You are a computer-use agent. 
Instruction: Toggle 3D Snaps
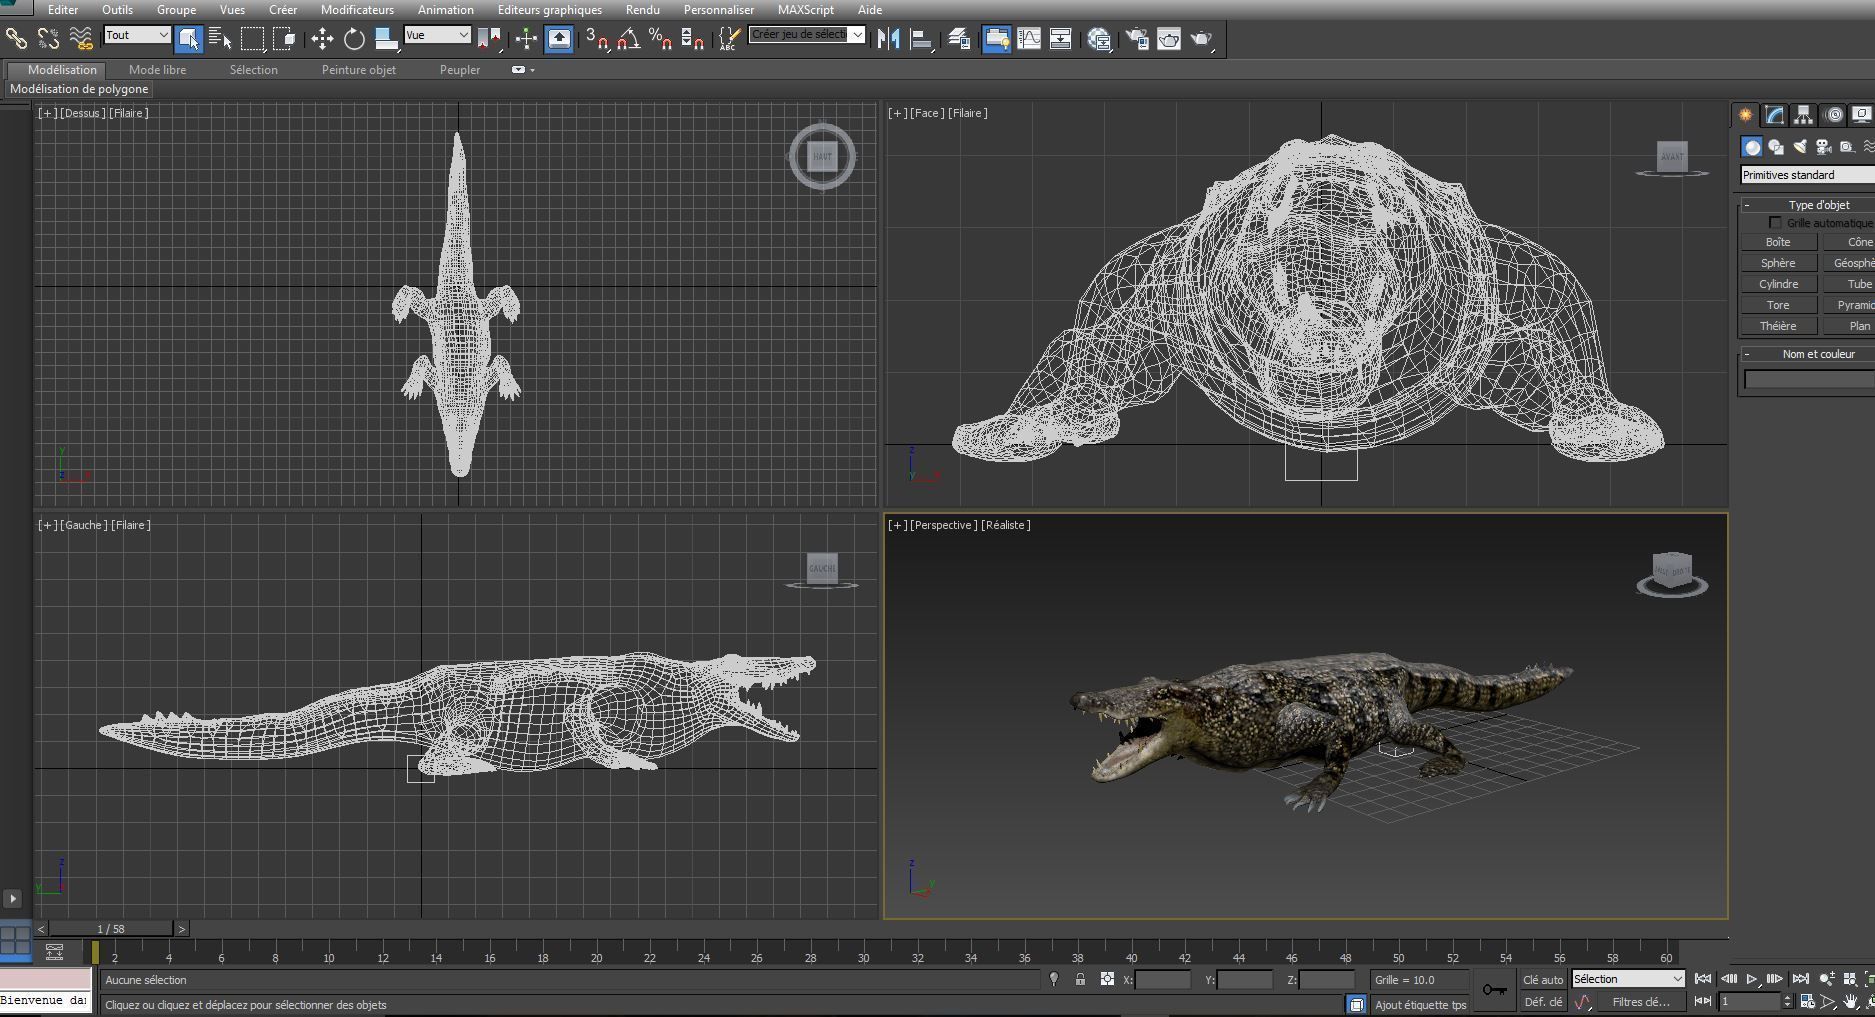click(x=597, y=39)
